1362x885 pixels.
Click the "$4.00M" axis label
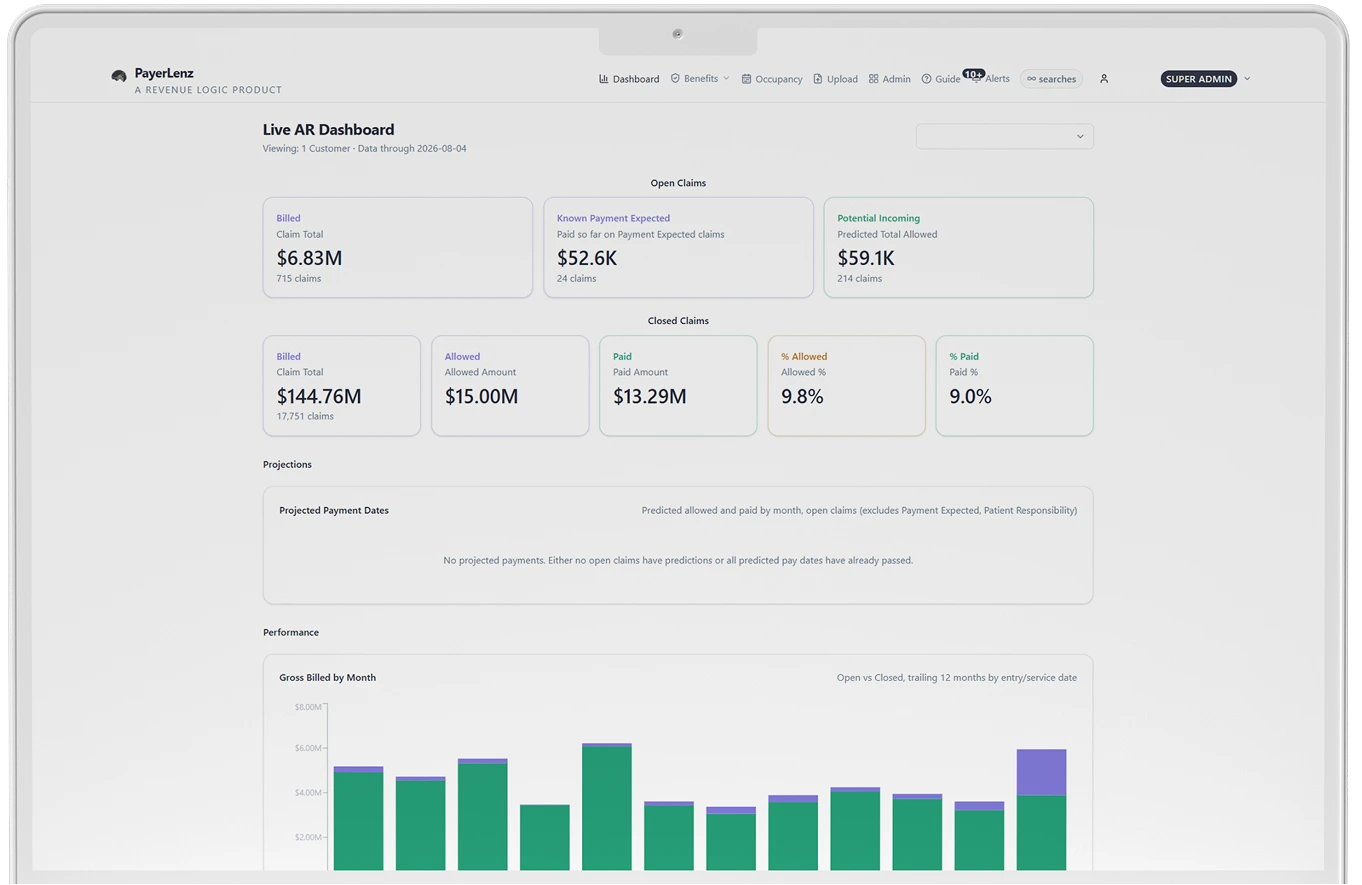[308, 793]
